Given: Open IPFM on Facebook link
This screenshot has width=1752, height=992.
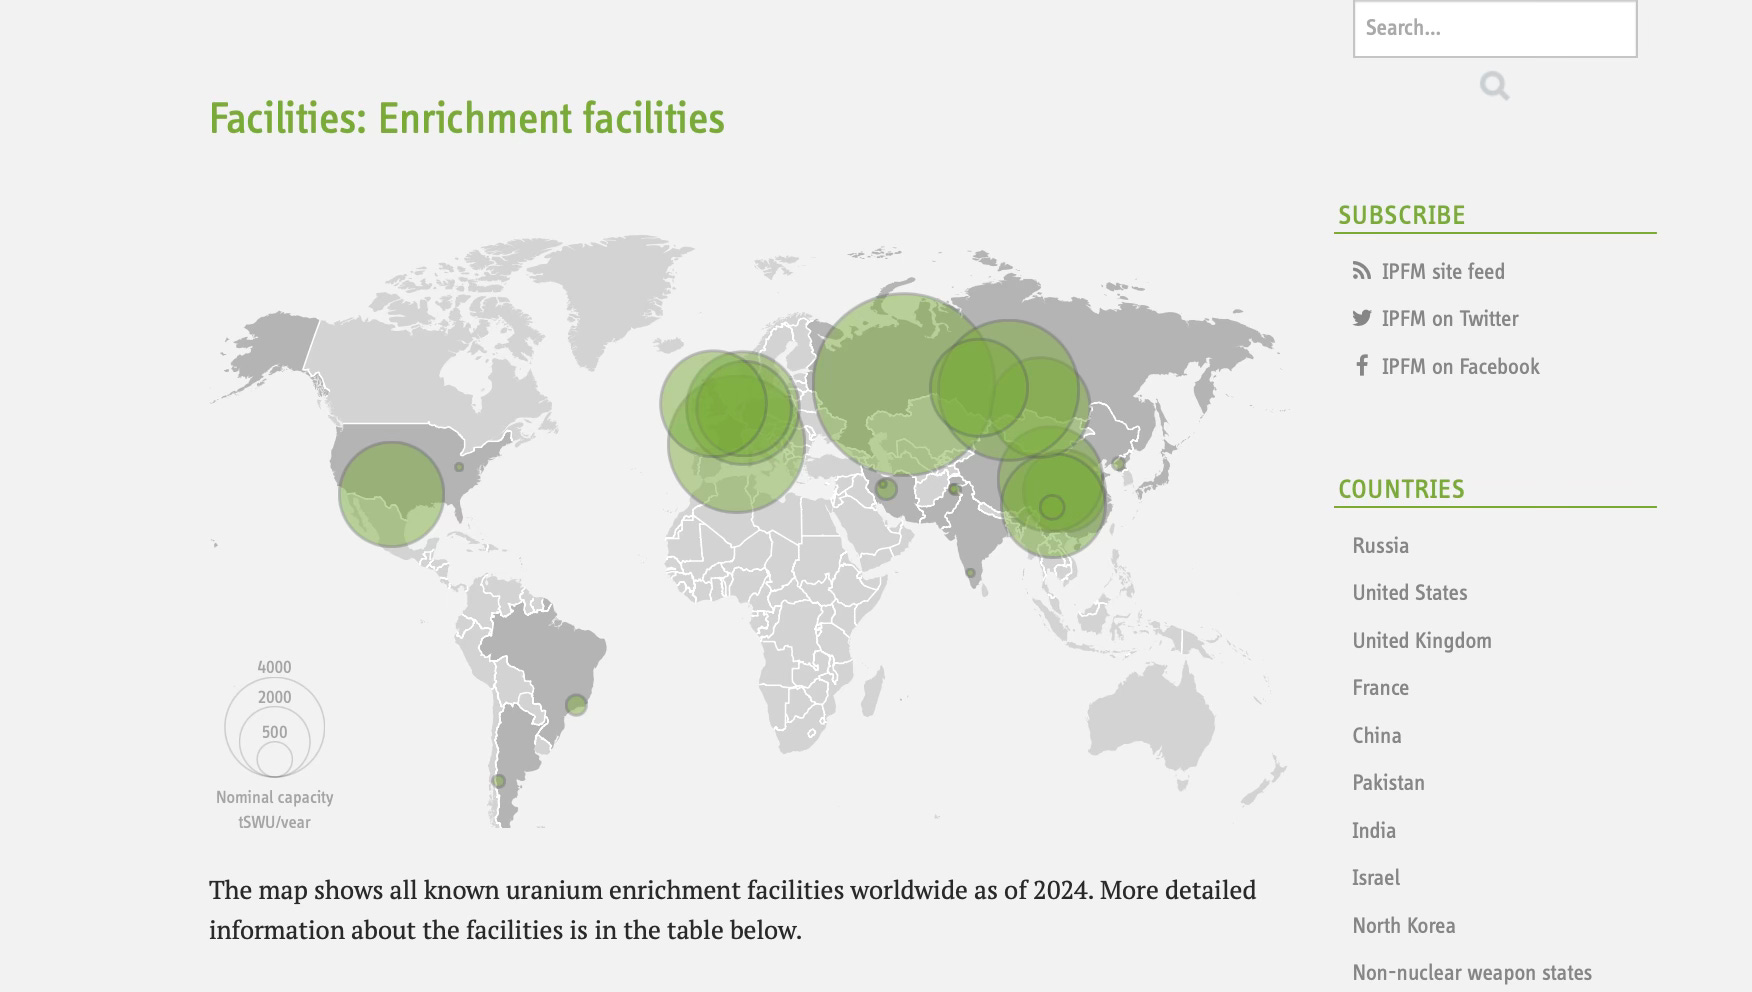Looking at the screenshot, I should point(1460,367).
